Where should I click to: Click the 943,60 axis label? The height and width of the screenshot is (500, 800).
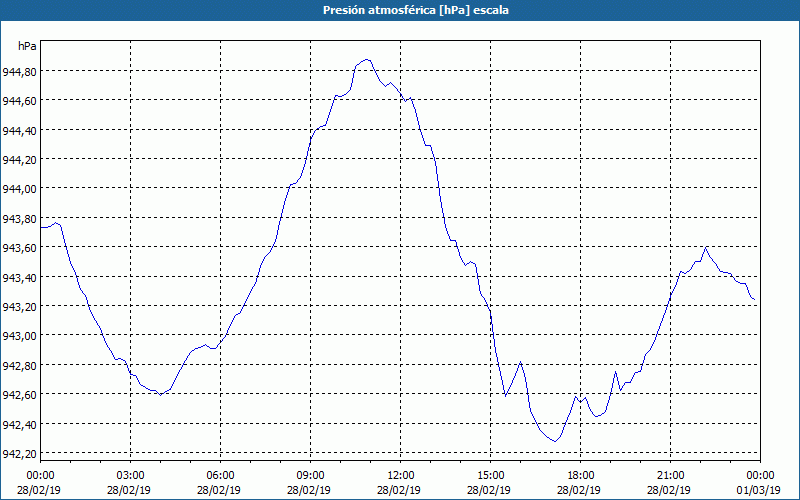pos(19,248)
